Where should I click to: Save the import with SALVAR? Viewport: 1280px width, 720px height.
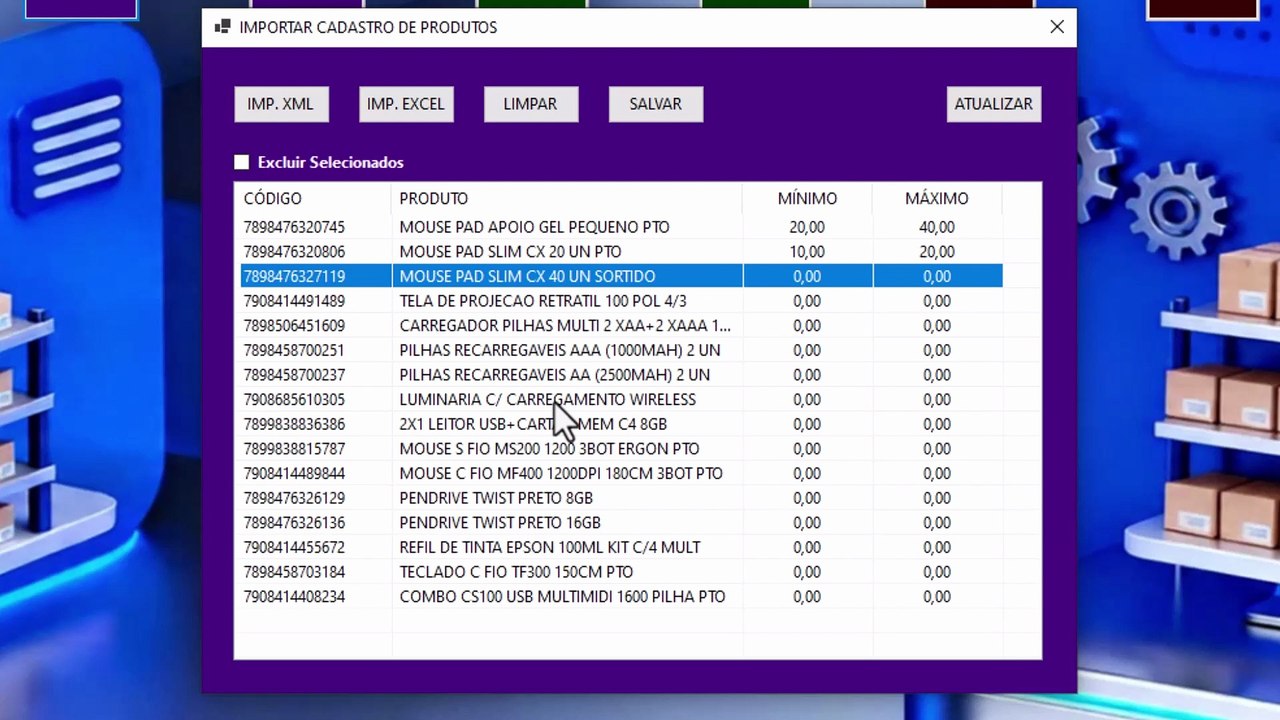(x=656, y=104)
